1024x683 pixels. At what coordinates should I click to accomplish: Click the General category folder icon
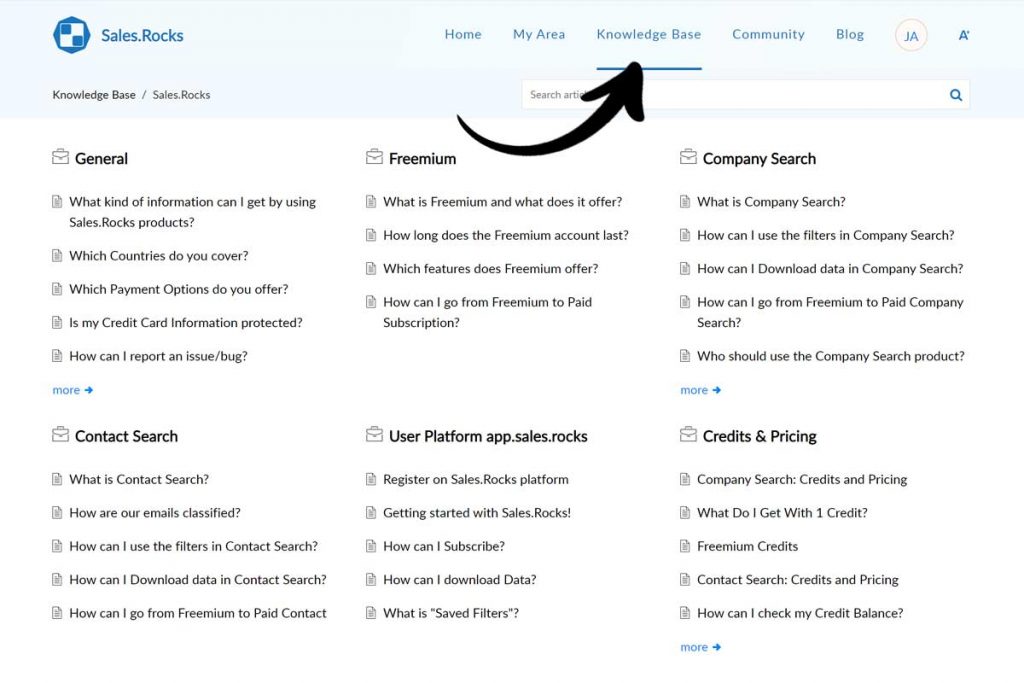60,158
